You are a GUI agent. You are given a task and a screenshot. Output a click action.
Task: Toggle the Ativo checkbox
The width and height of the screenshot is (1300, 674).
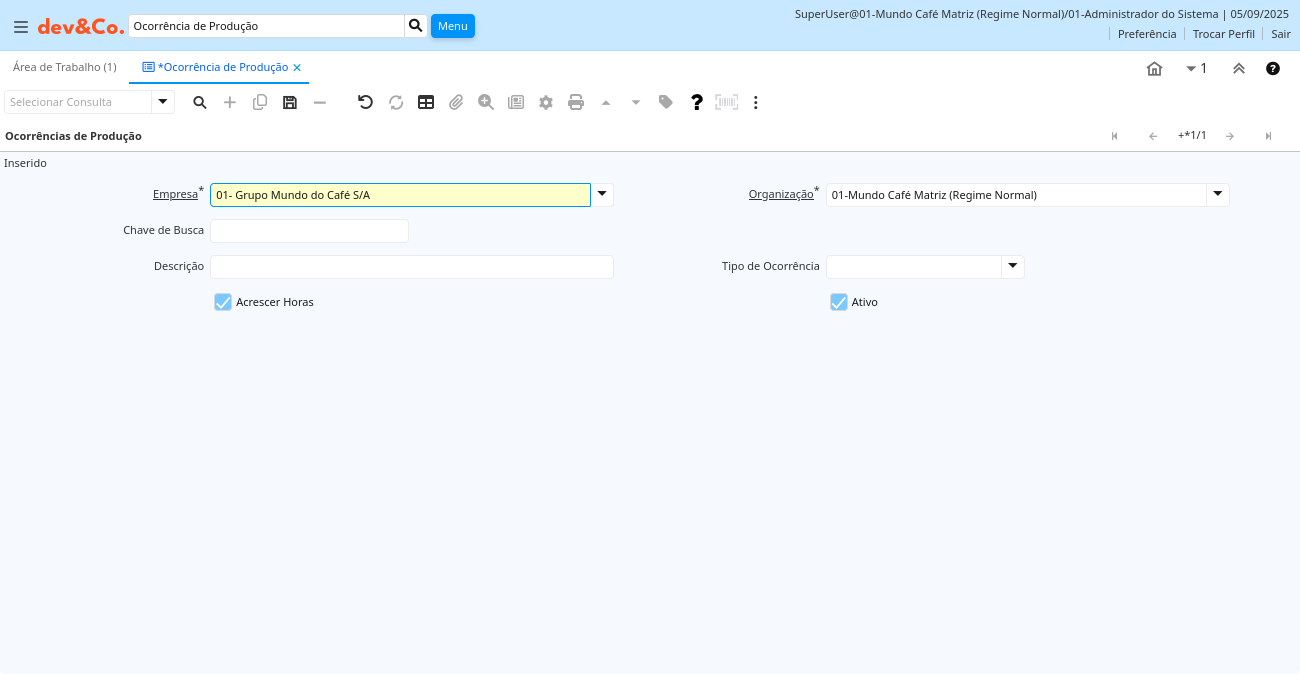(839, 302)
